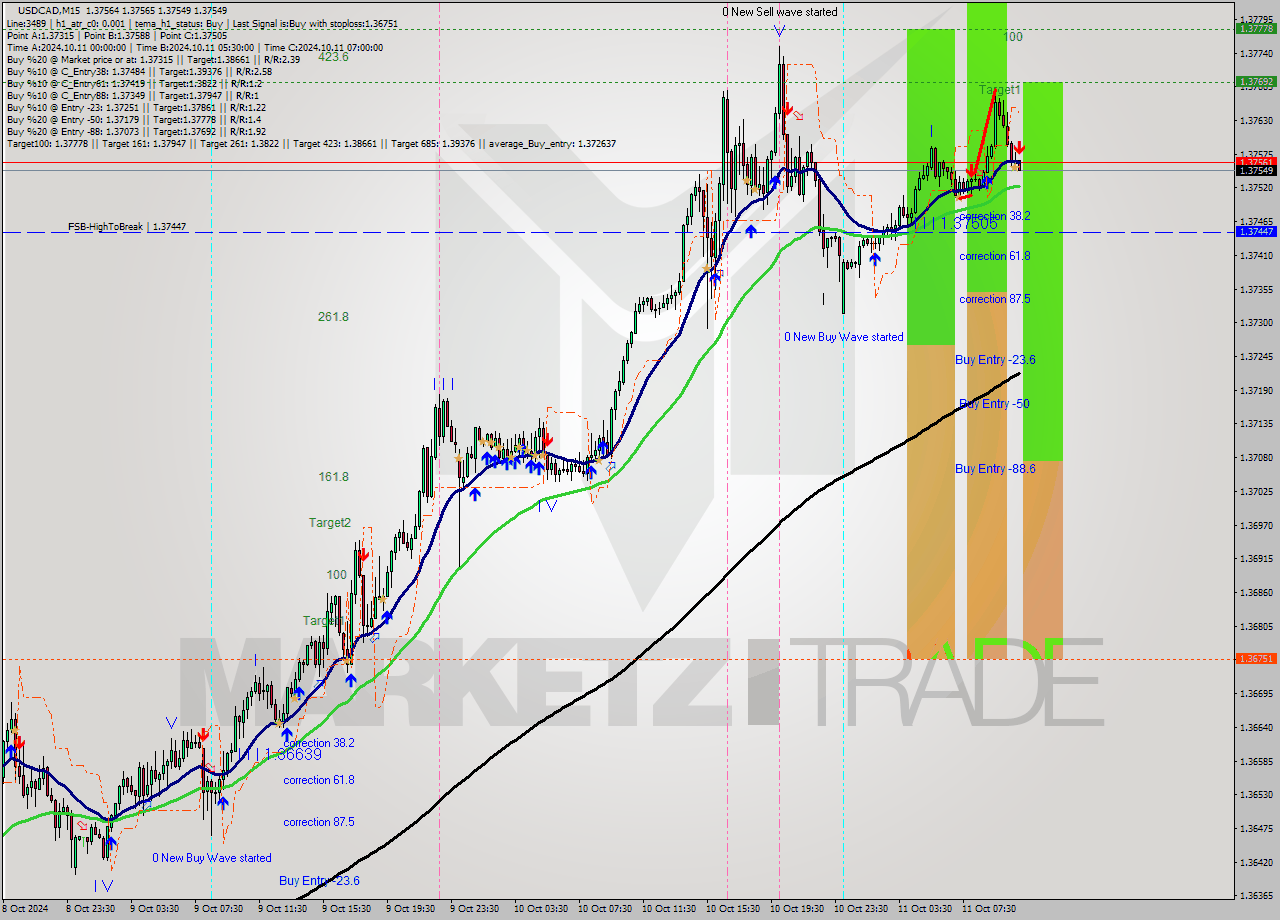
Task: Click the '10 Oct 15:30' time axis label
Action: [x=732, y=909]
